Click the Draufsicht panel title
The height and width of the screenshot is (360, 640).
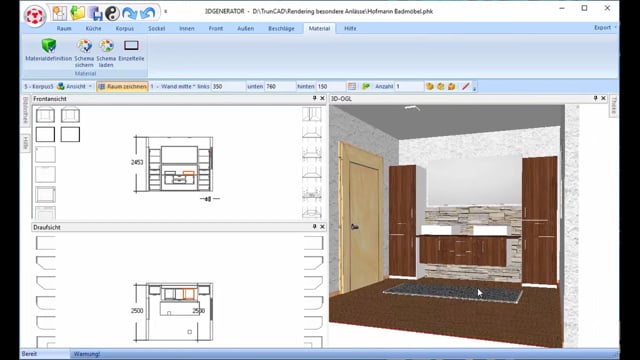47,227
